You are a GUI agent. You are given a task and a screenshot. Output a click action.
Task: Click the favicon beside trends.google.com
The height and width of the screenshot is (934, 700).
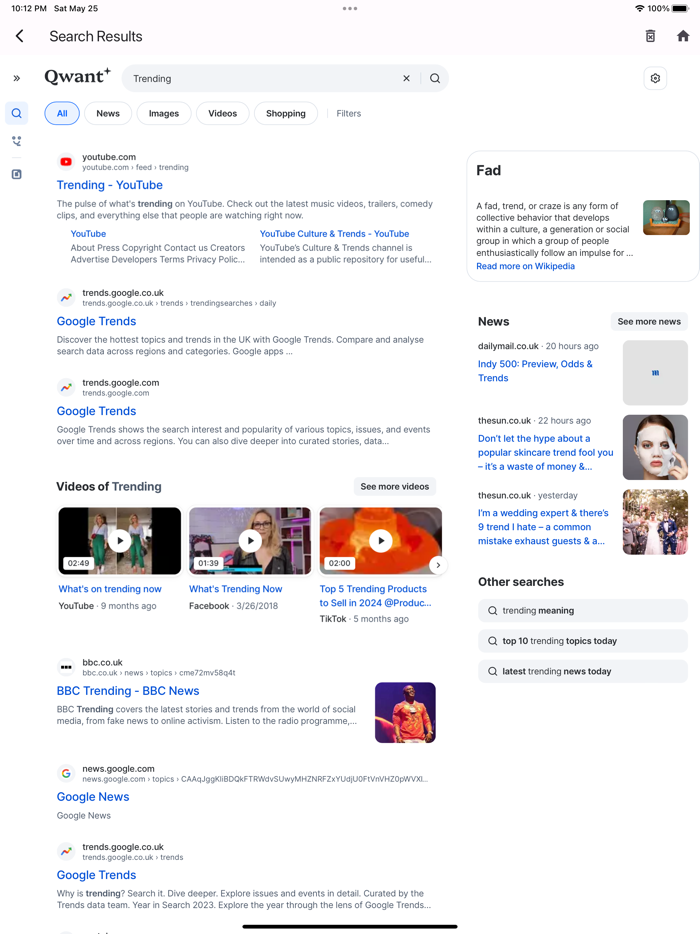66,387
